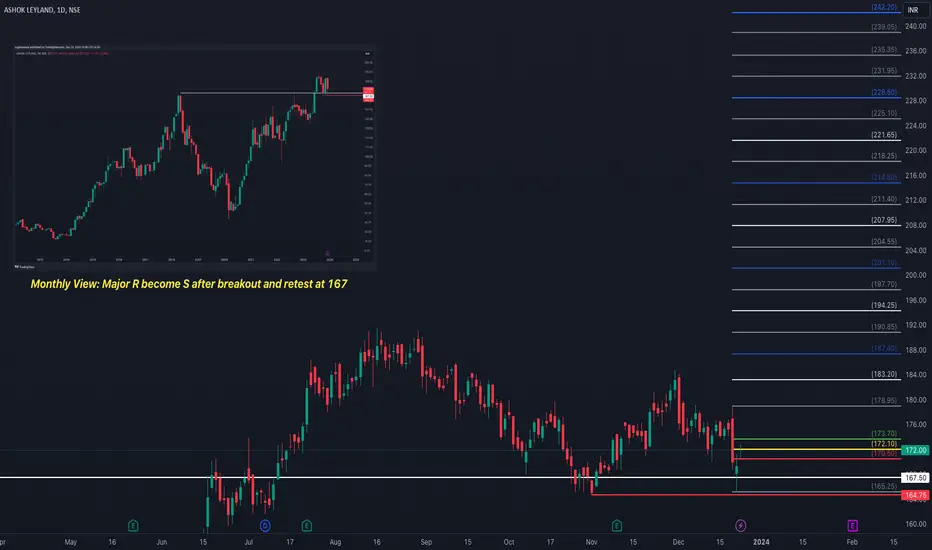Select the blue level label (228.50)

884,92
